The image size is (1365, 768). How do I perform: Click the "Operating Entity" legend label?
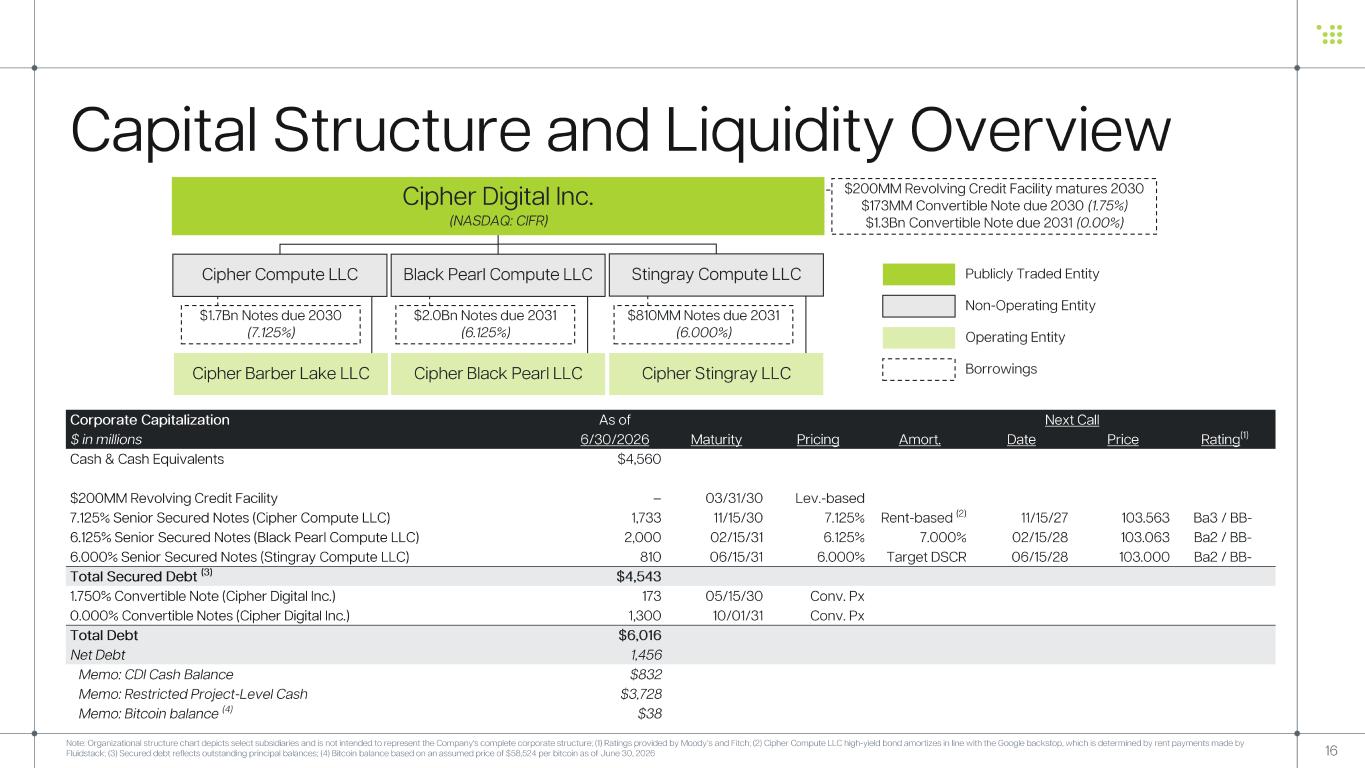1015,338
